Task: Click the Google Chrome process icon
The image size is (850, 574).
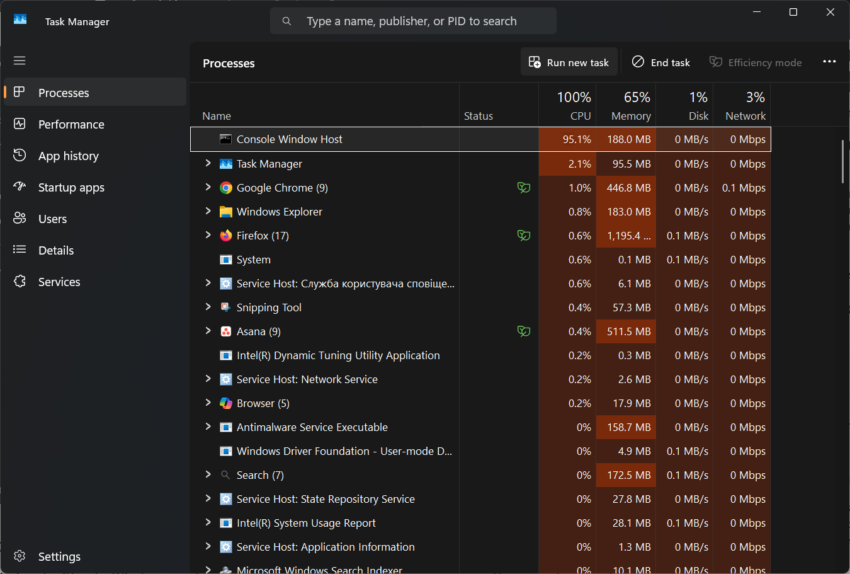Action: coord(226,188)
